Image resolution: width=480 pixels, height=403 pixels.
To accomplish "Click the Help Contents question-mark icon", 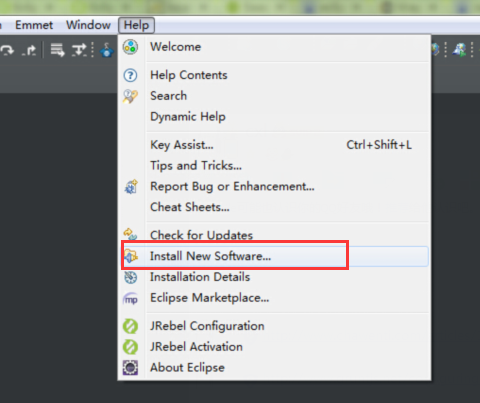I will click(130, 75).
